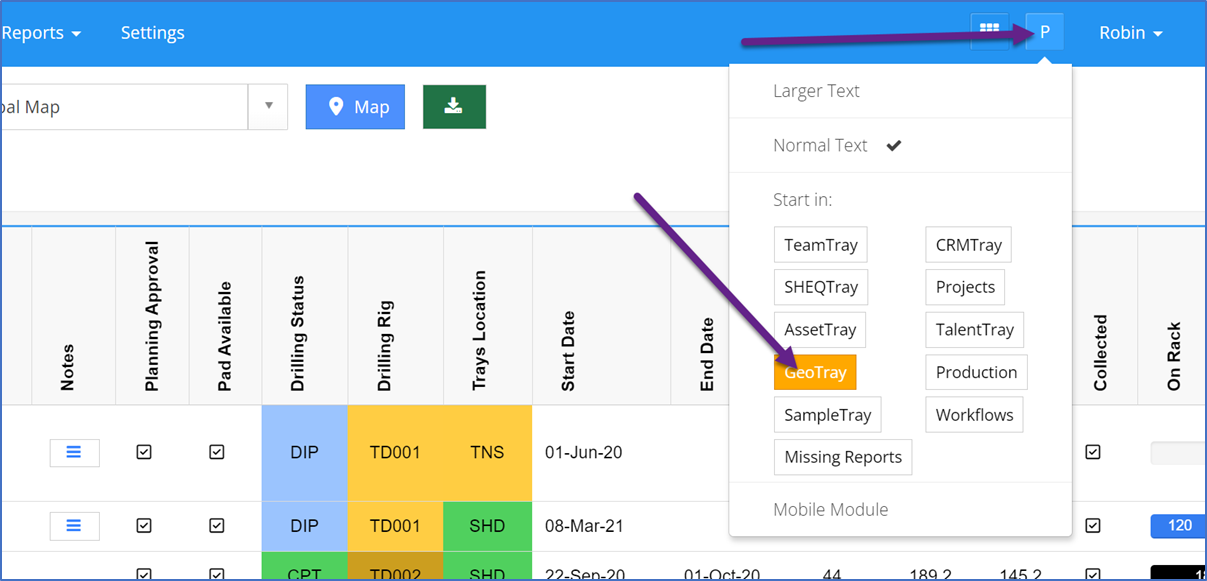Toggle Collected checkbox in 01-Jun-20 row
The height and width of the screenshot is (581, 1207).
(1093, 452)
